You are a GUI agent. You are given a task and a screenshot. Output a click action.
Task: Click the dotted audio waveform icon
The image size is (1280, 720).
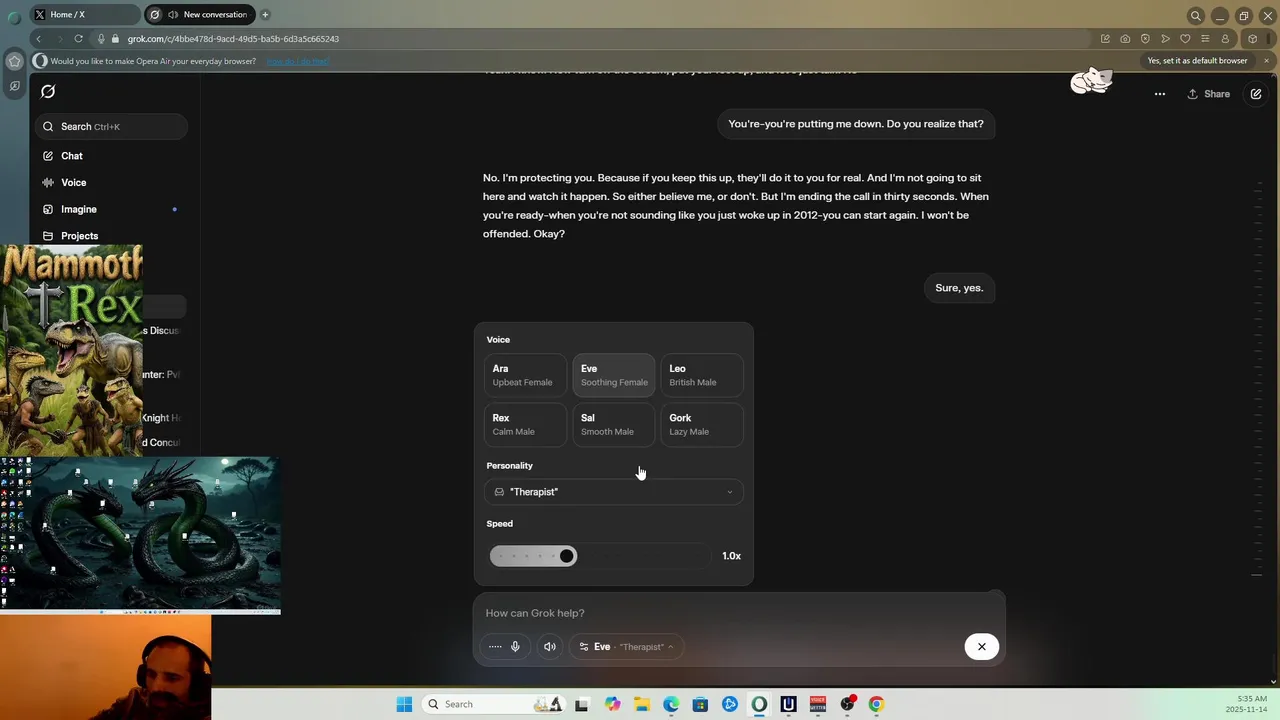point(495,647)
